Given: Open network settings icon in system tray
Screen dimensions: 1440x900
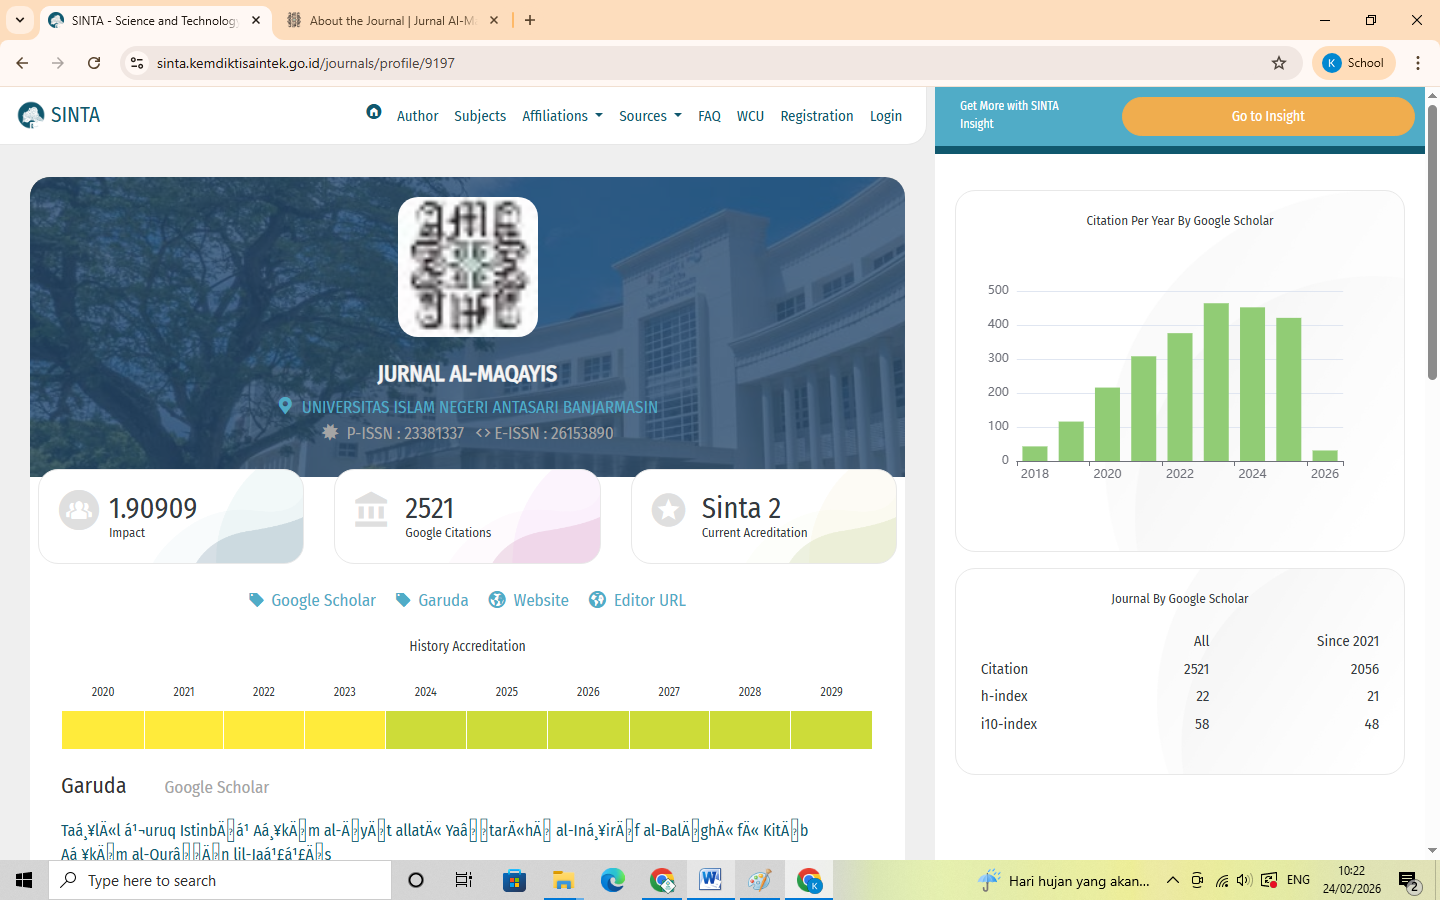Looking at the screenshot, I should click(1221, 880).
